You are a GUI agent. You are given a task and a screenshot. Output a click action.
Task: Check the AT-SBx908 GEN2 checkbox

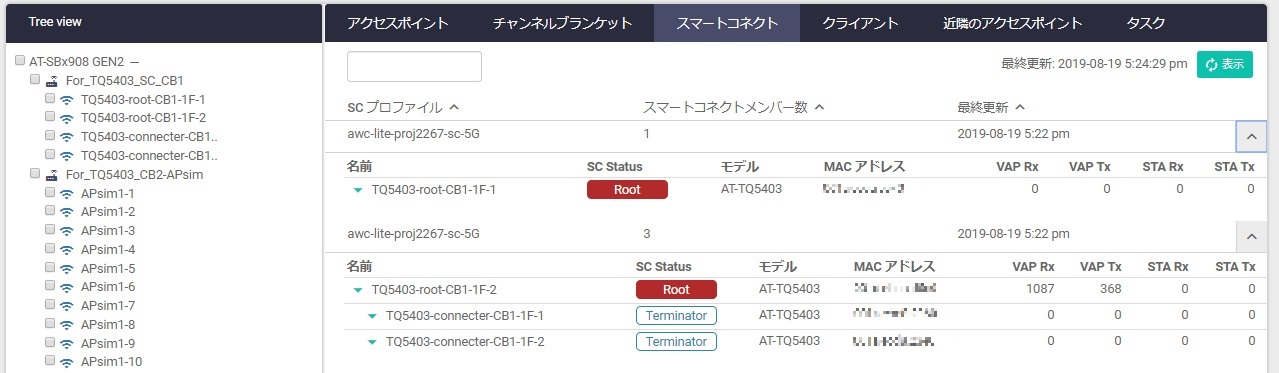20,61
